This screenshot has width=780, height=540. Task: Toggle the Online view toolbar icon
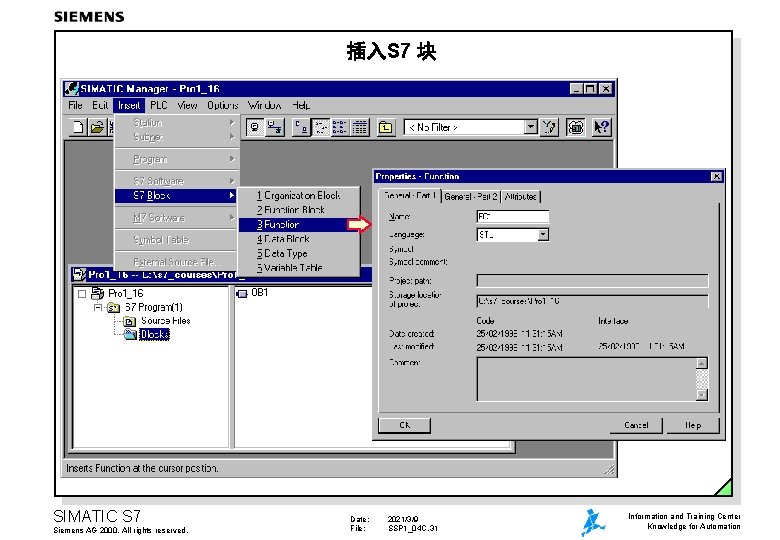[255, 127]
